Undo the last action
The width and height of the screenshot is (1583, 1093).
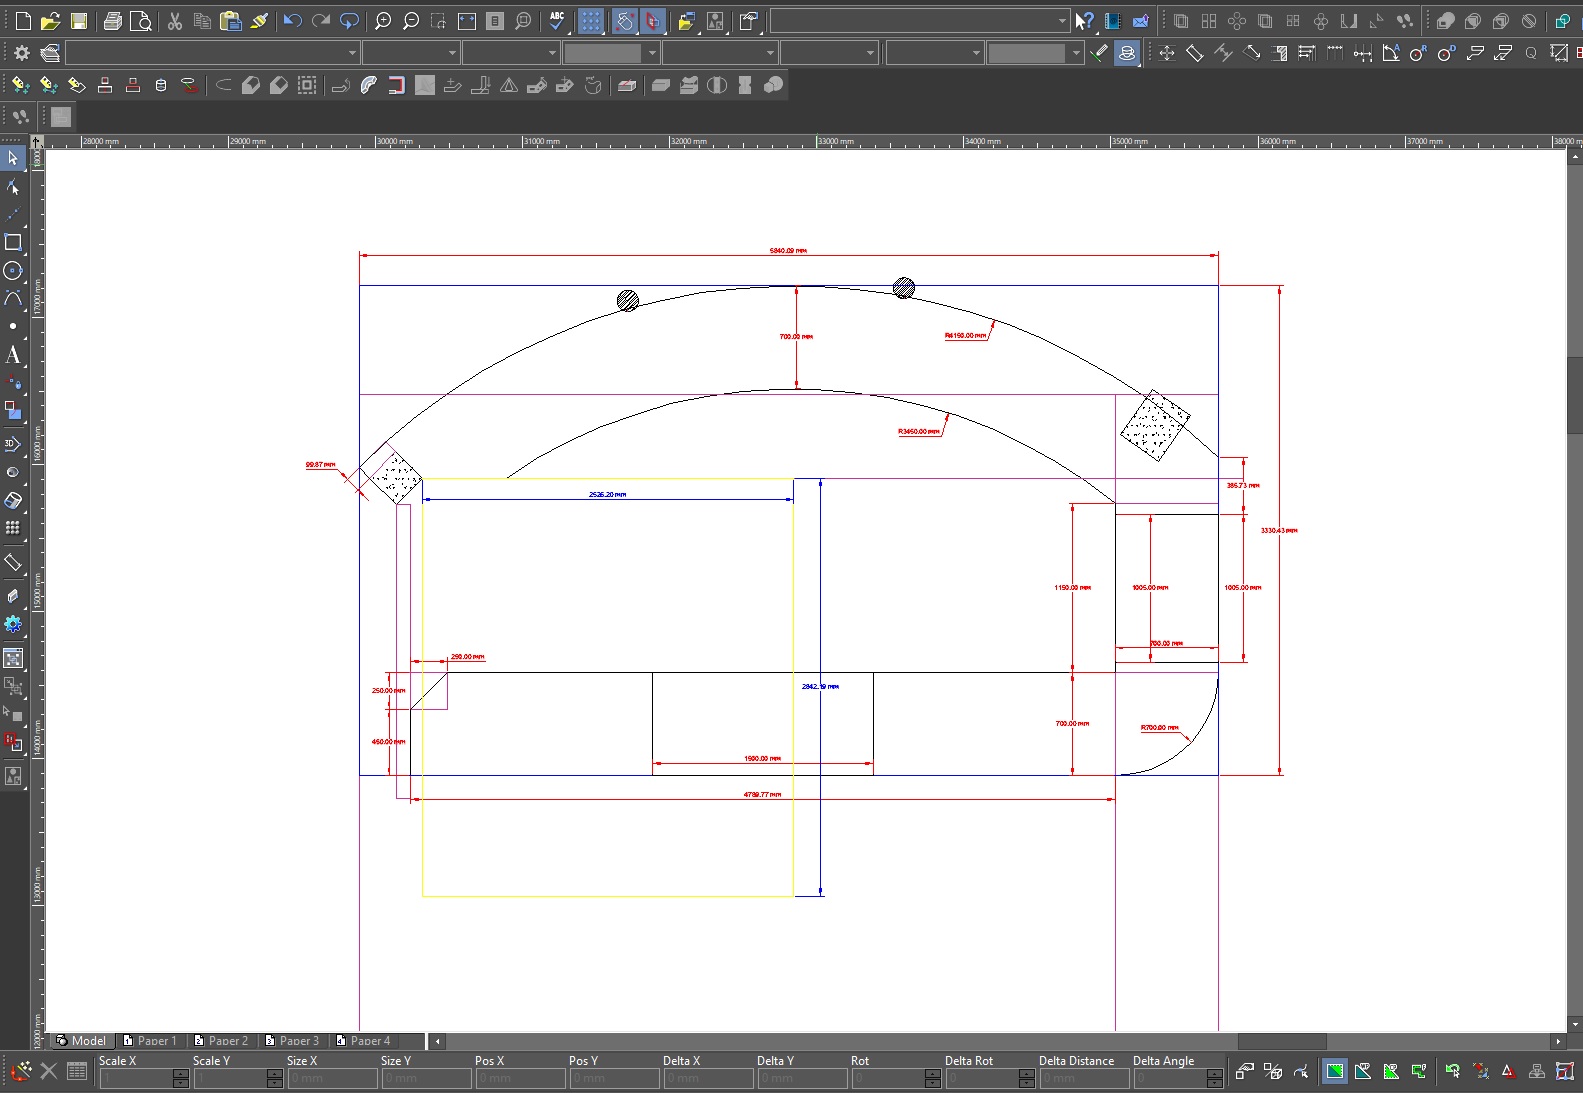point(293,21)
